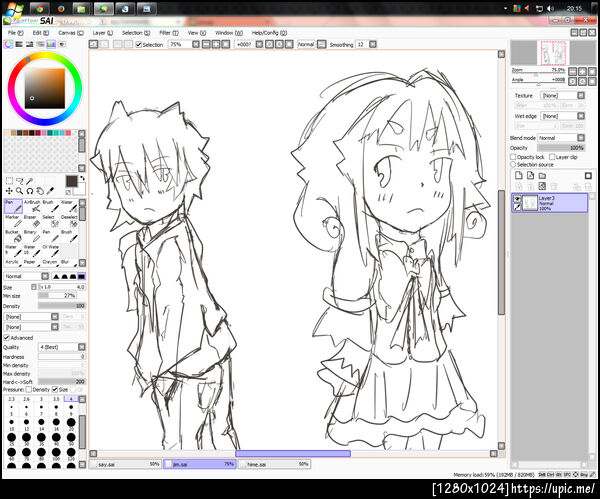
Task: Enable Opacity lock checkbox
Action: pos(513,157)
